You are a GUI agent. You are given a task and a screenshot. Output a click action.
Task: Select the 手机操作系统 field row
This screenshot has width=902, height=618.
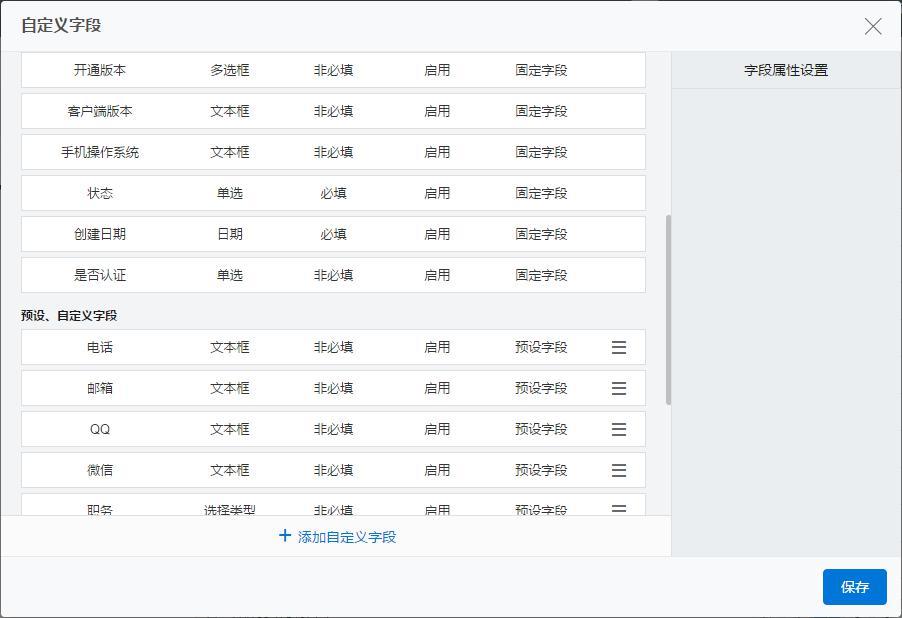click(333, 152)
